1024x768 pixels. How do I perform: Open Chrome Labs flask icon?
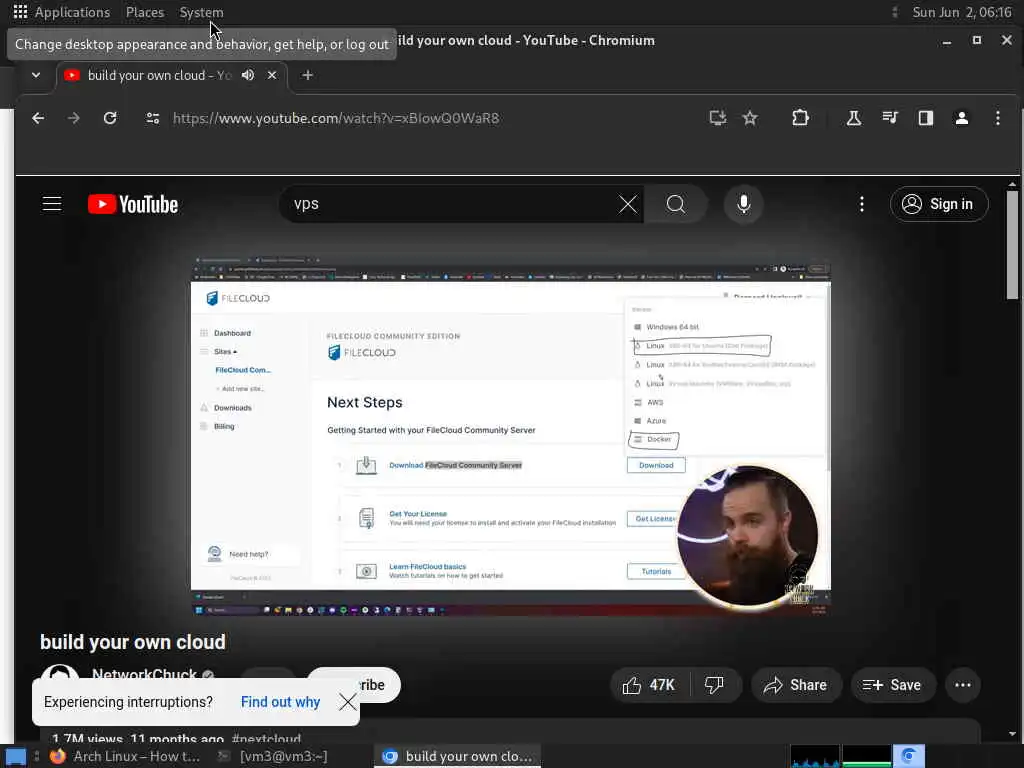point(854,118)
